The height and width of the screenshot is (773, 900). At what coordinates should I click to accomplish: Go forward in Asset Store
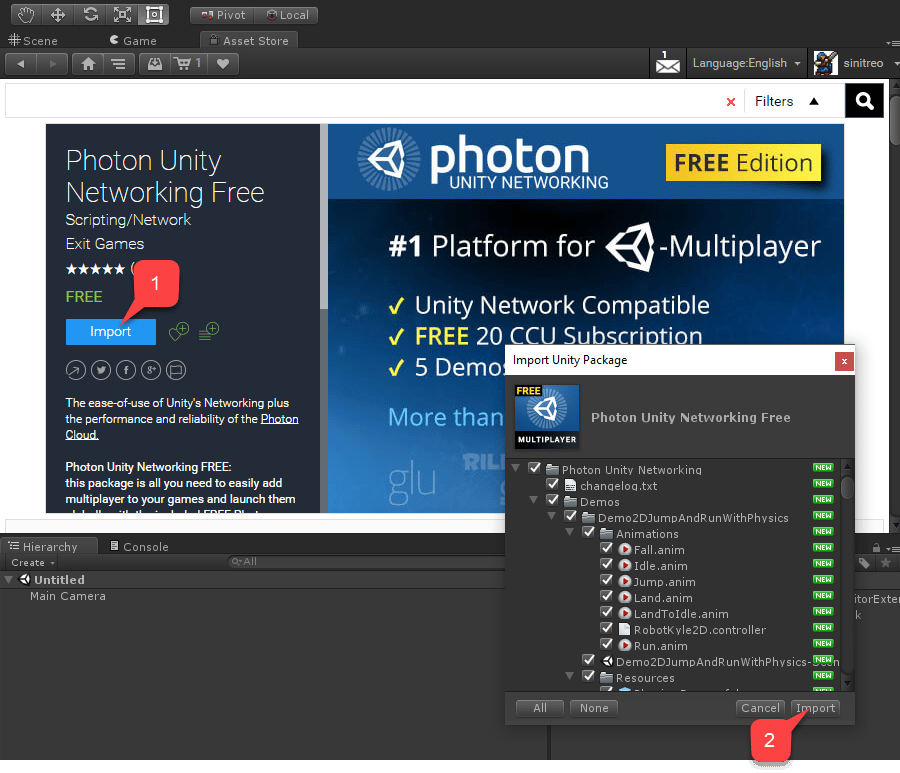point(52,64)
